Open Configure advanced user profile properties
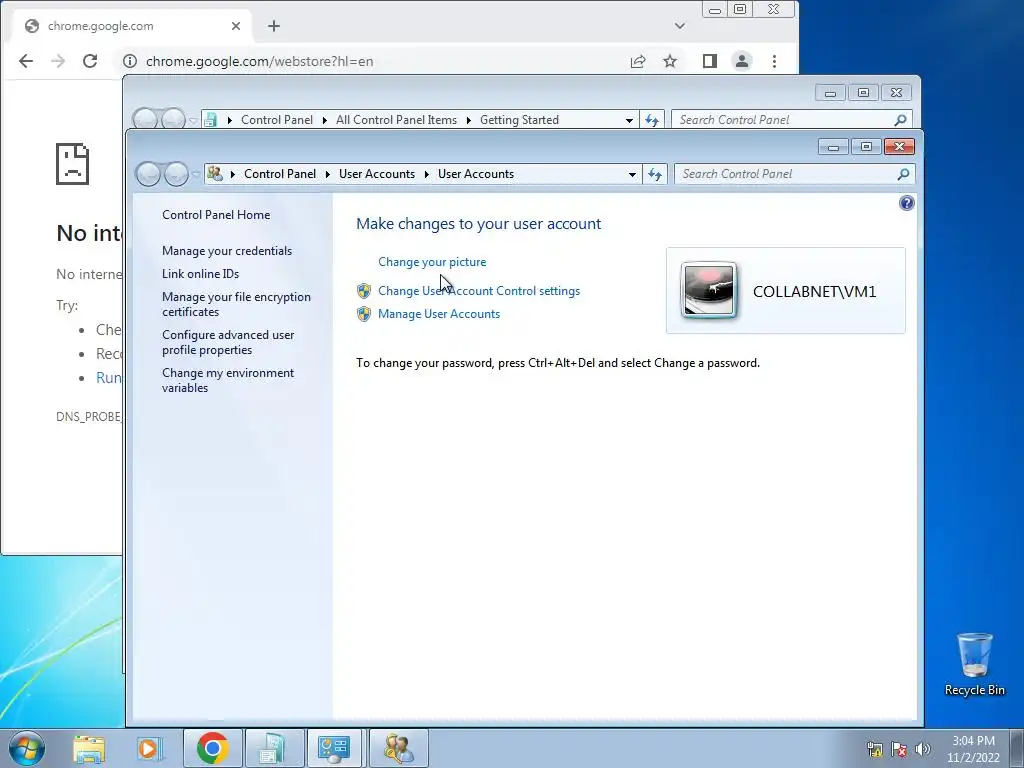Viewport: 1024px width, 768px height. point(228,342)
